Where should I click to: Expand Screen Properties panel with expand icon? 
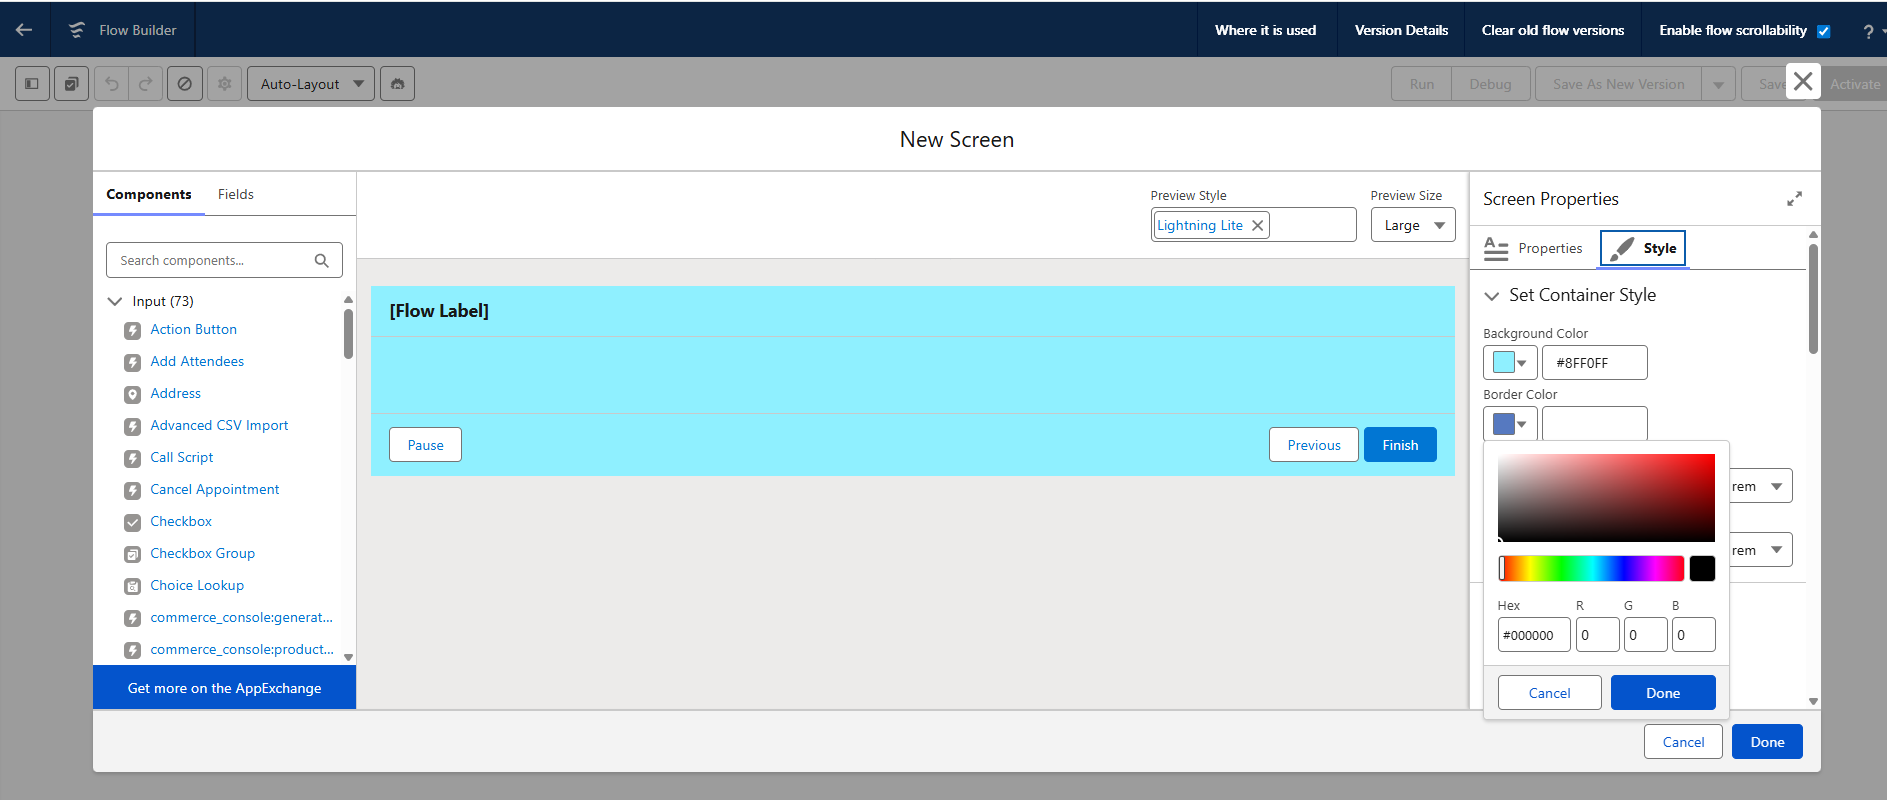point(1794,199)
